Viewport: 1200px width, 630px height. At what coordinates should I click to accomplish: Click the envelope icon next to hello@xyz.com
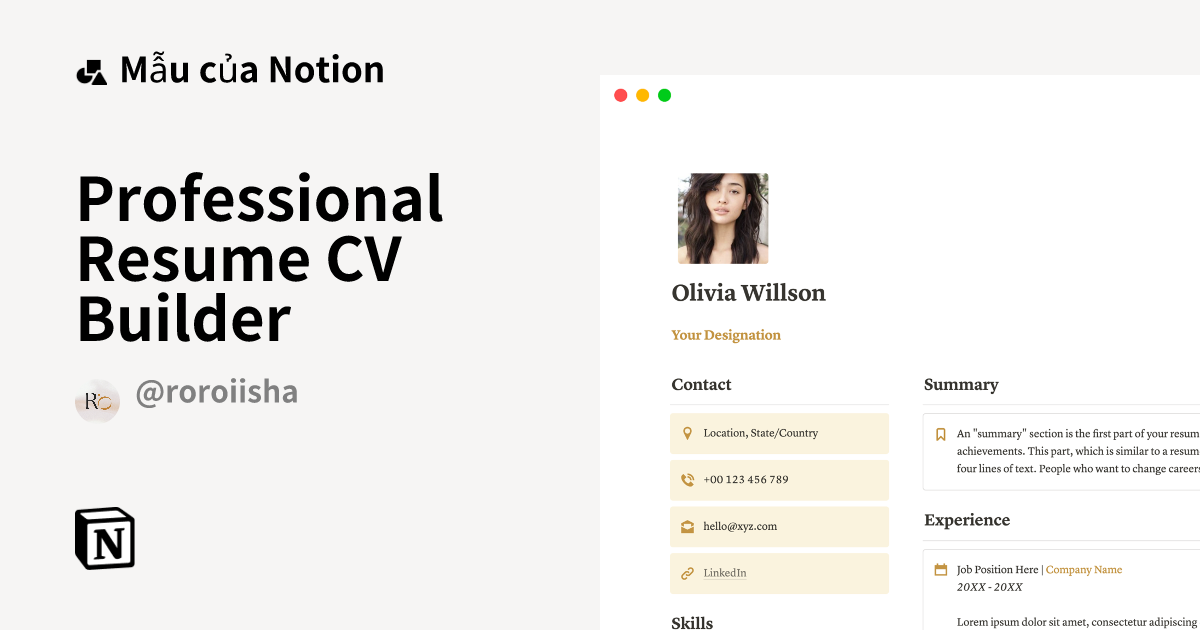tap(687, 525)
